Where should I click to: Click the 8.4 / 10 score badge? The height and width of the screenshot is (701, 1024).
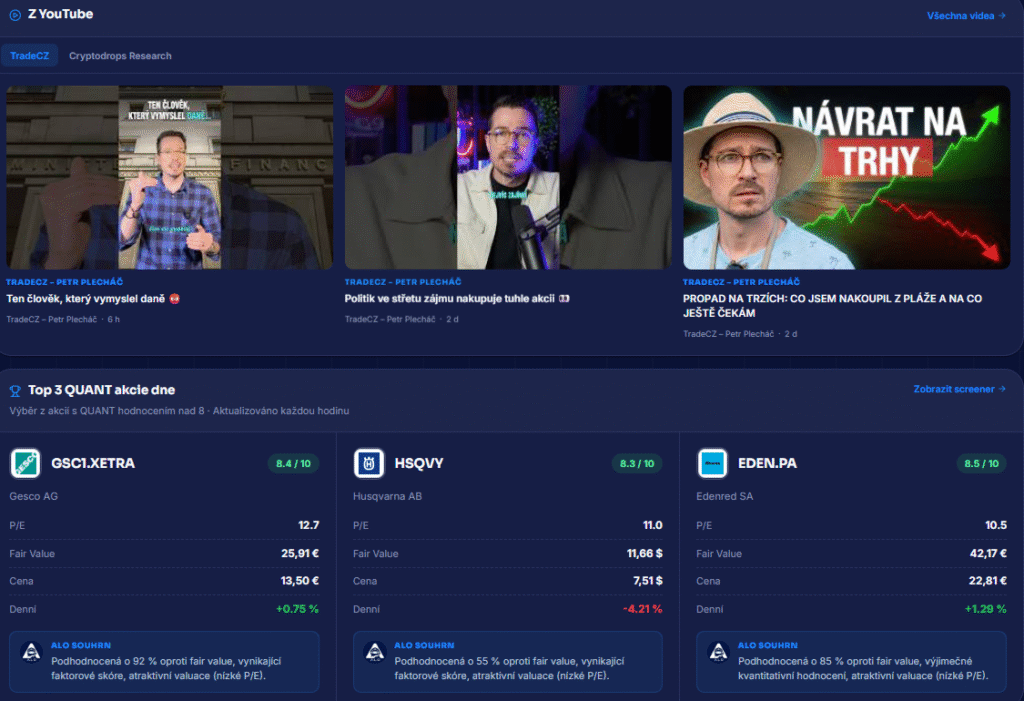[x=293, y=463]
